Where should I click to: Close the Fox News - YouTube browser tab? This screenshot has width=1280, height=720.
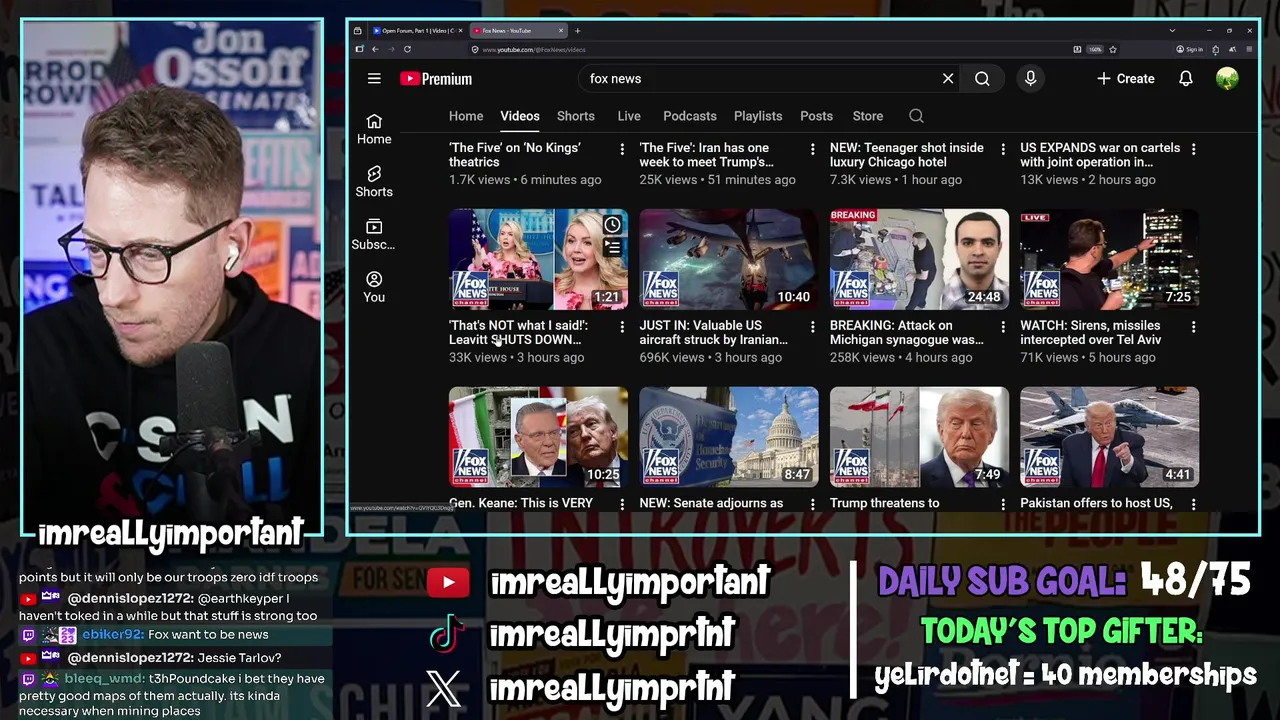coord(562,31)
